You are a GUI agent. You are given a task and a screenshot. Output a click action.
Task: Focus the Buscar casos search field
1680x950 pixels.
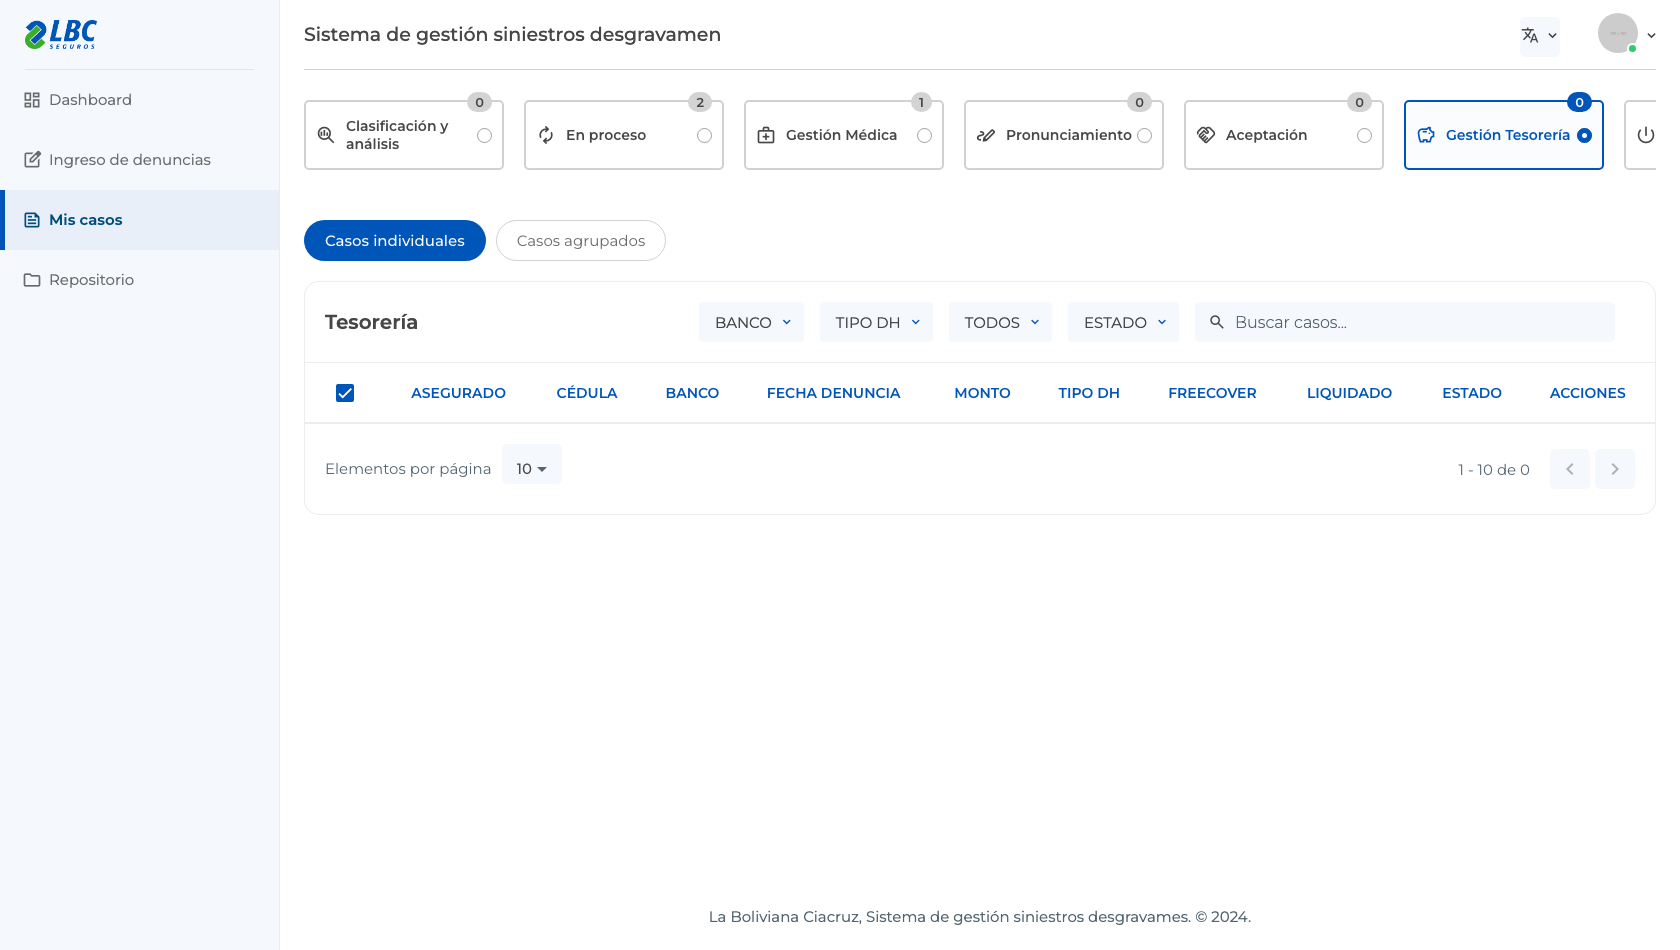(1405, 322)
